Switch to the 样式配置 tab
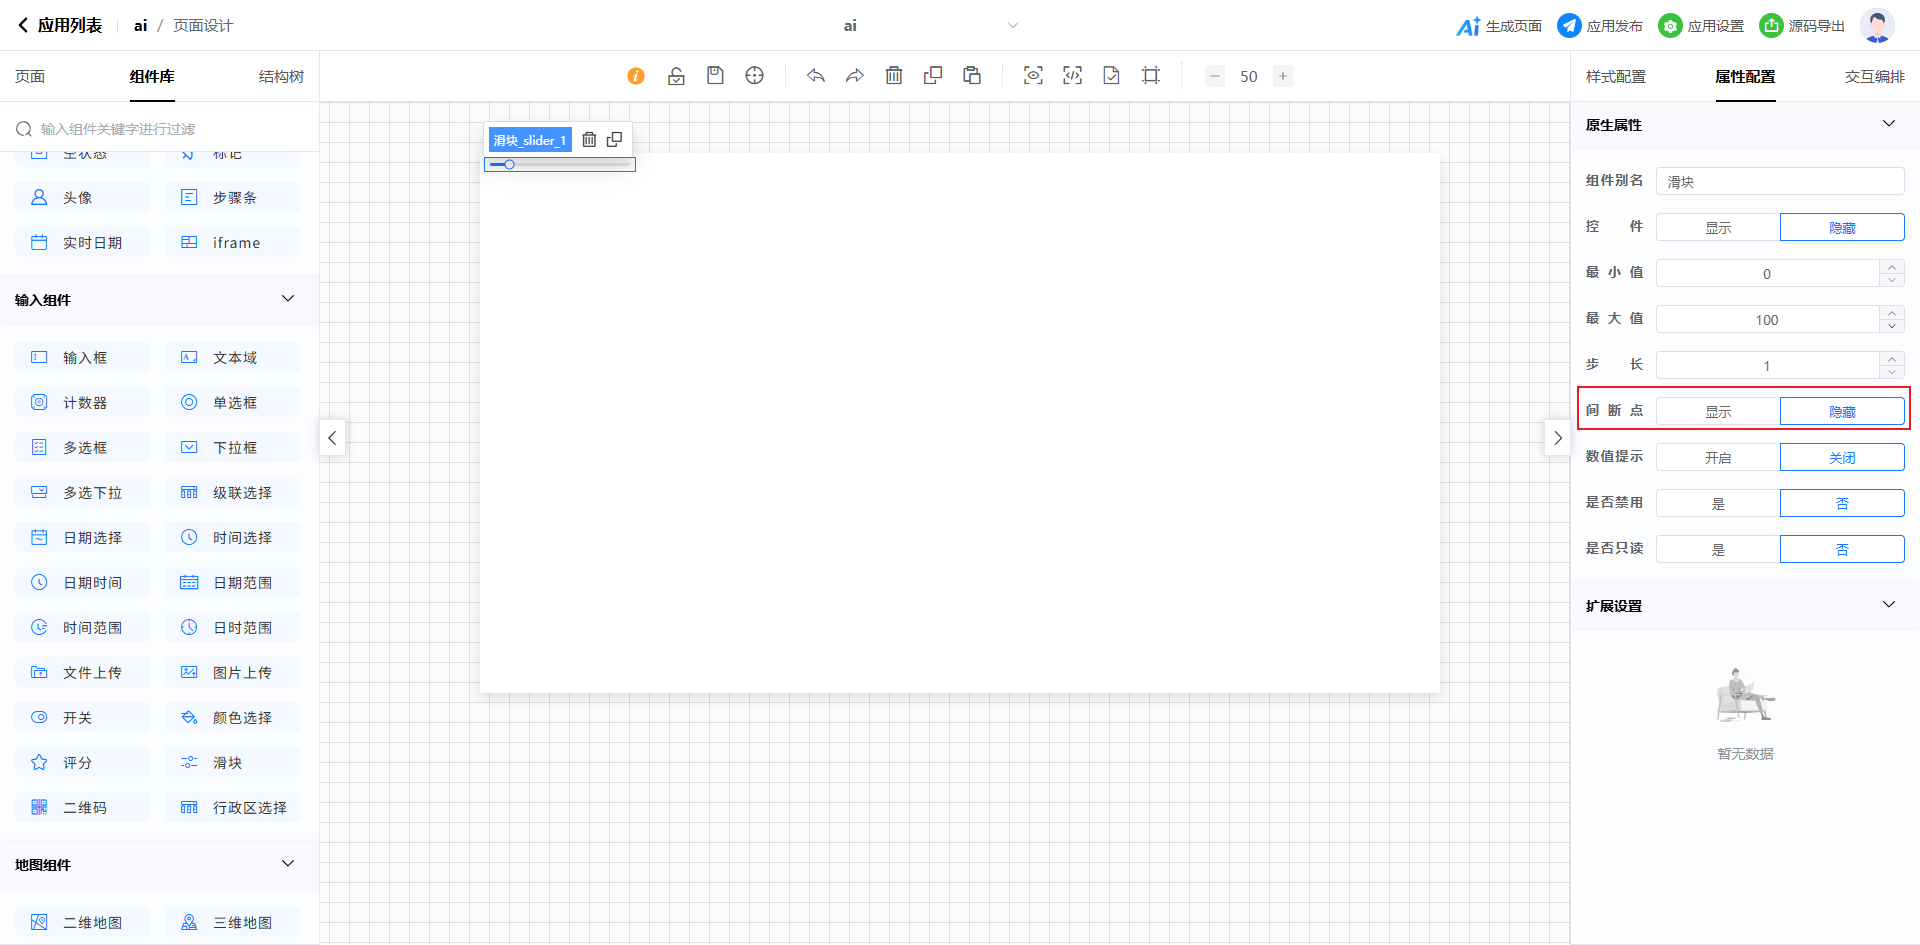The image size is (1920, 945). click(x=1615, y=77)
